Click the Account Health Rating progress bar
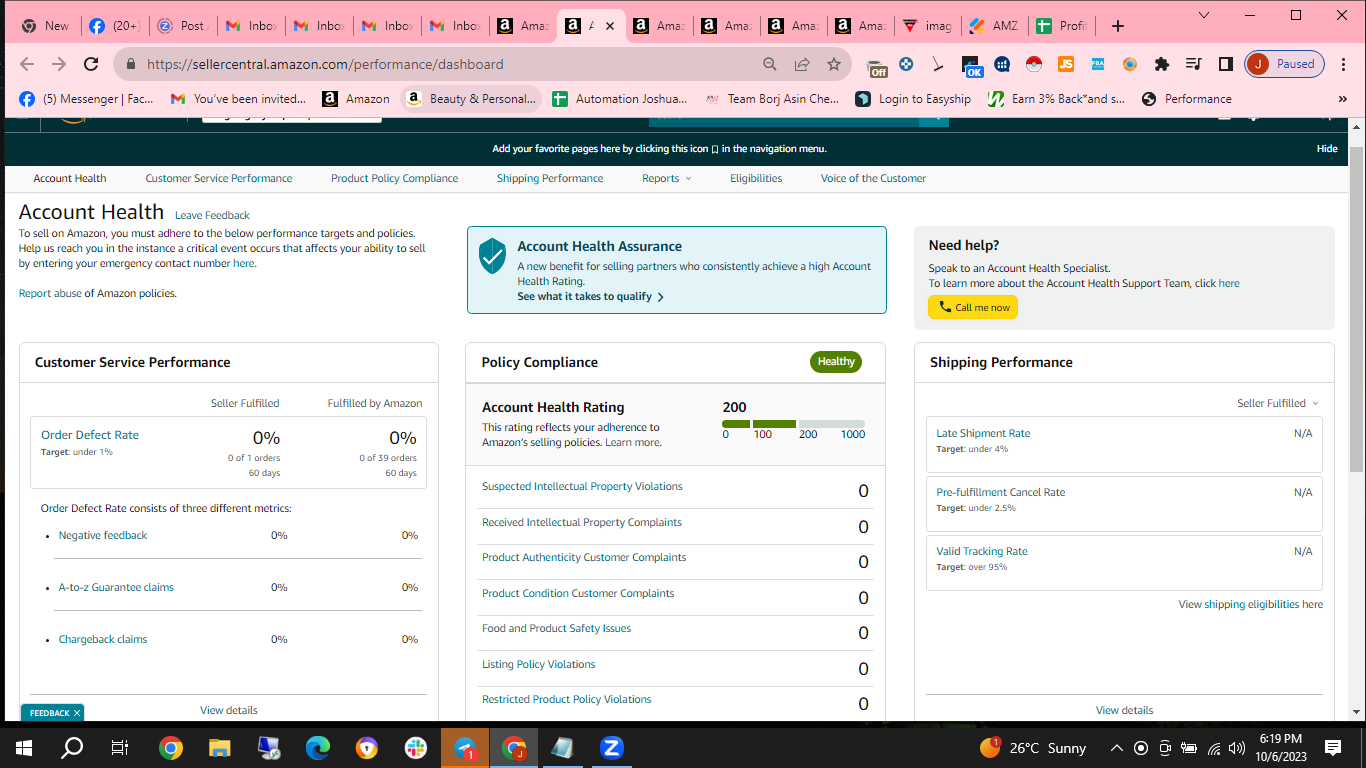The image size is (1366, 768). (x=794, y=424)
